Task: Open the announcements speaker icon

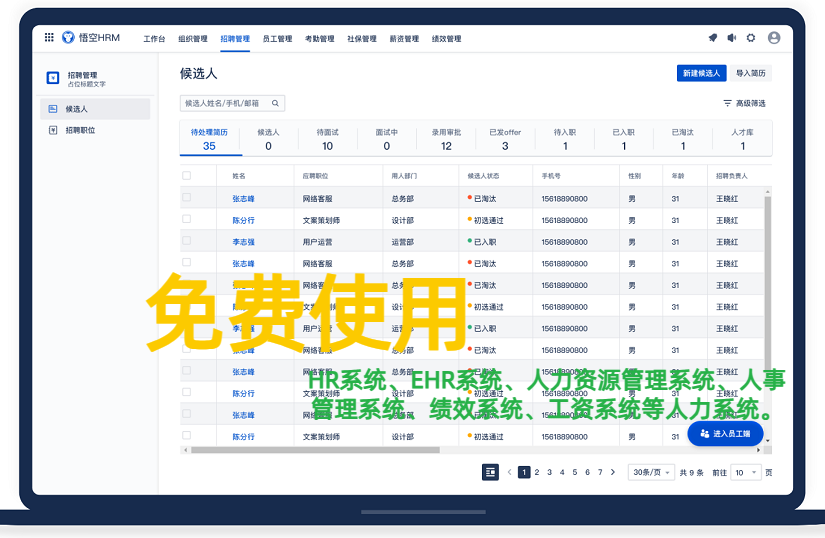Action: coord(732,38)
